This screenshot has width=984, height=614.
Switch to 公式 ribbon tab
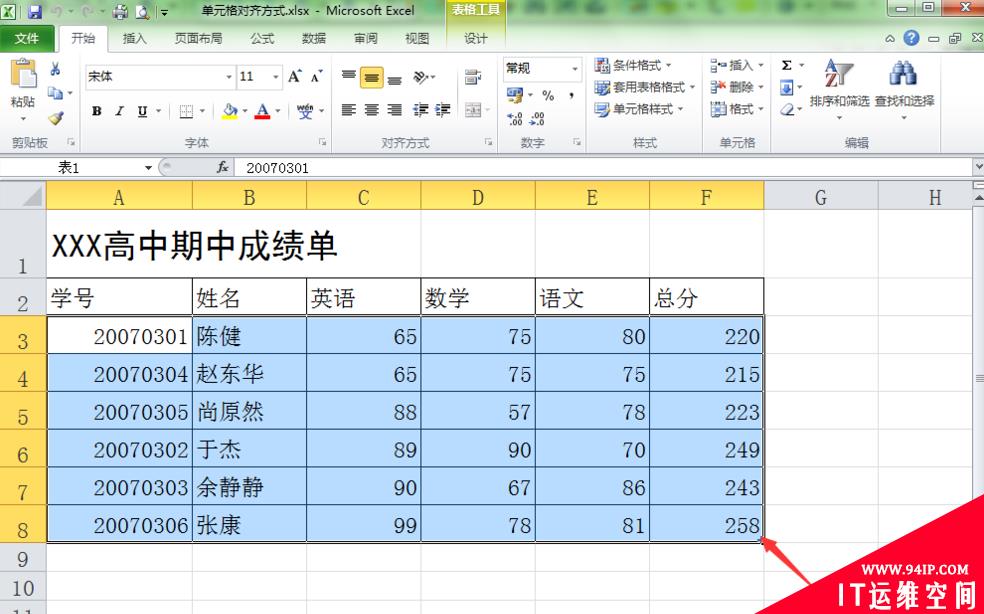[262, 38]
